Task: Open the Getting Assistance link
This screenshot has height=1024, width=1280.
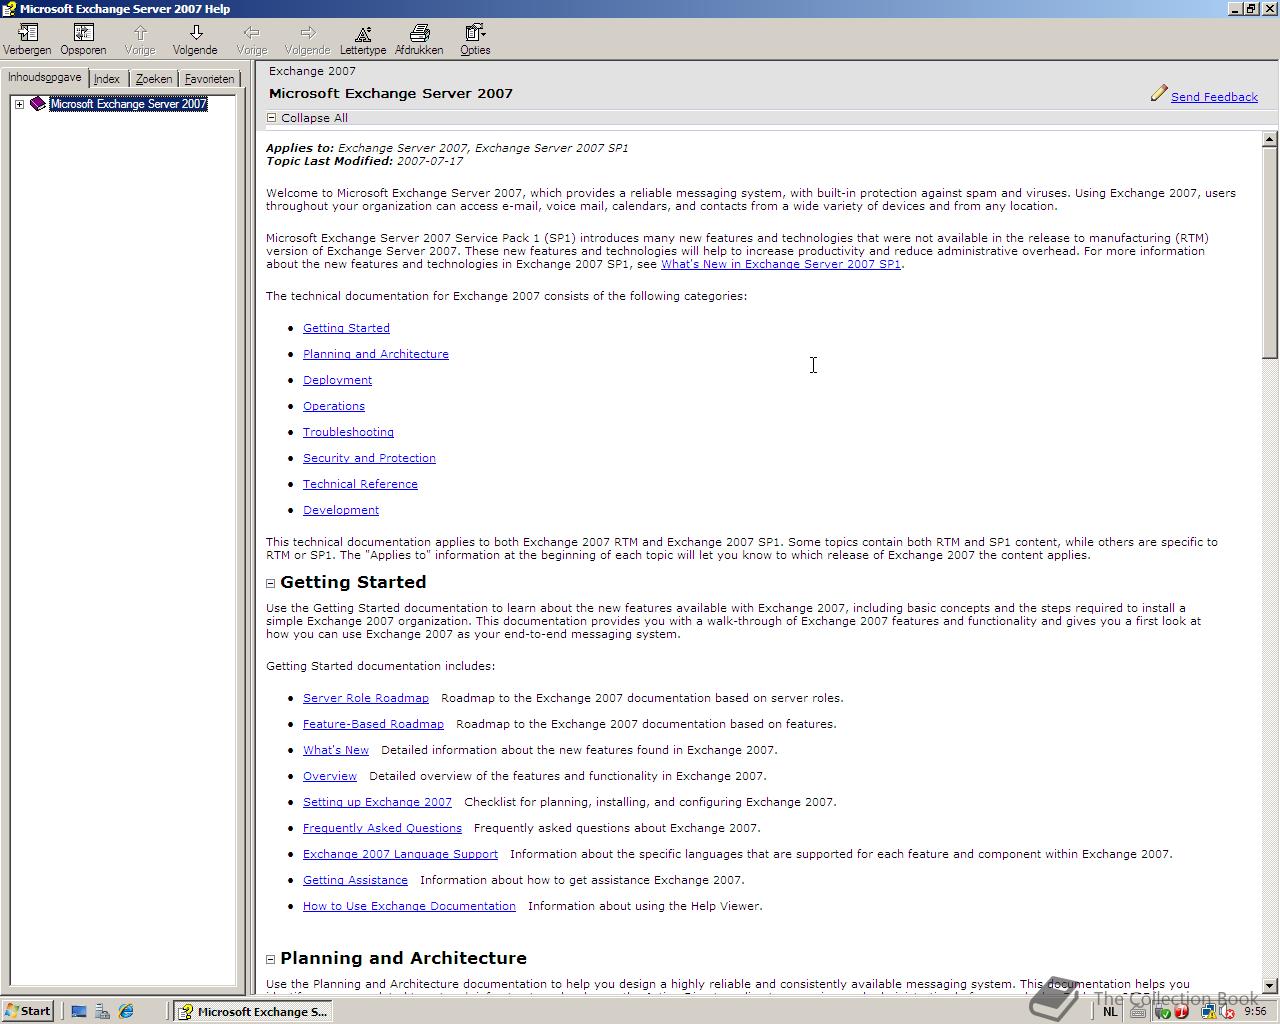Action: 355,880
